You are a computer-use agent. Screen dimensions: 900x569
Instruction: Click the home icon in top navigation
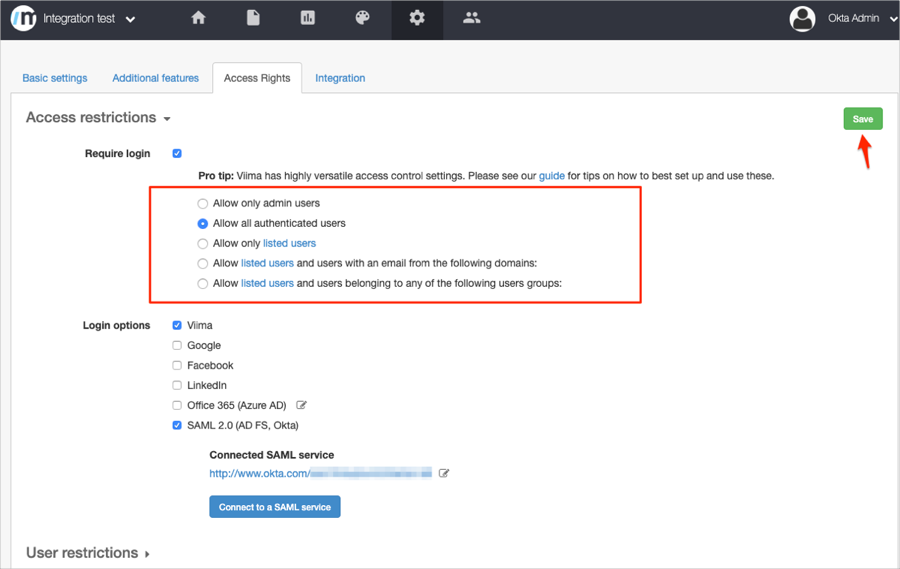coord(198,18)
